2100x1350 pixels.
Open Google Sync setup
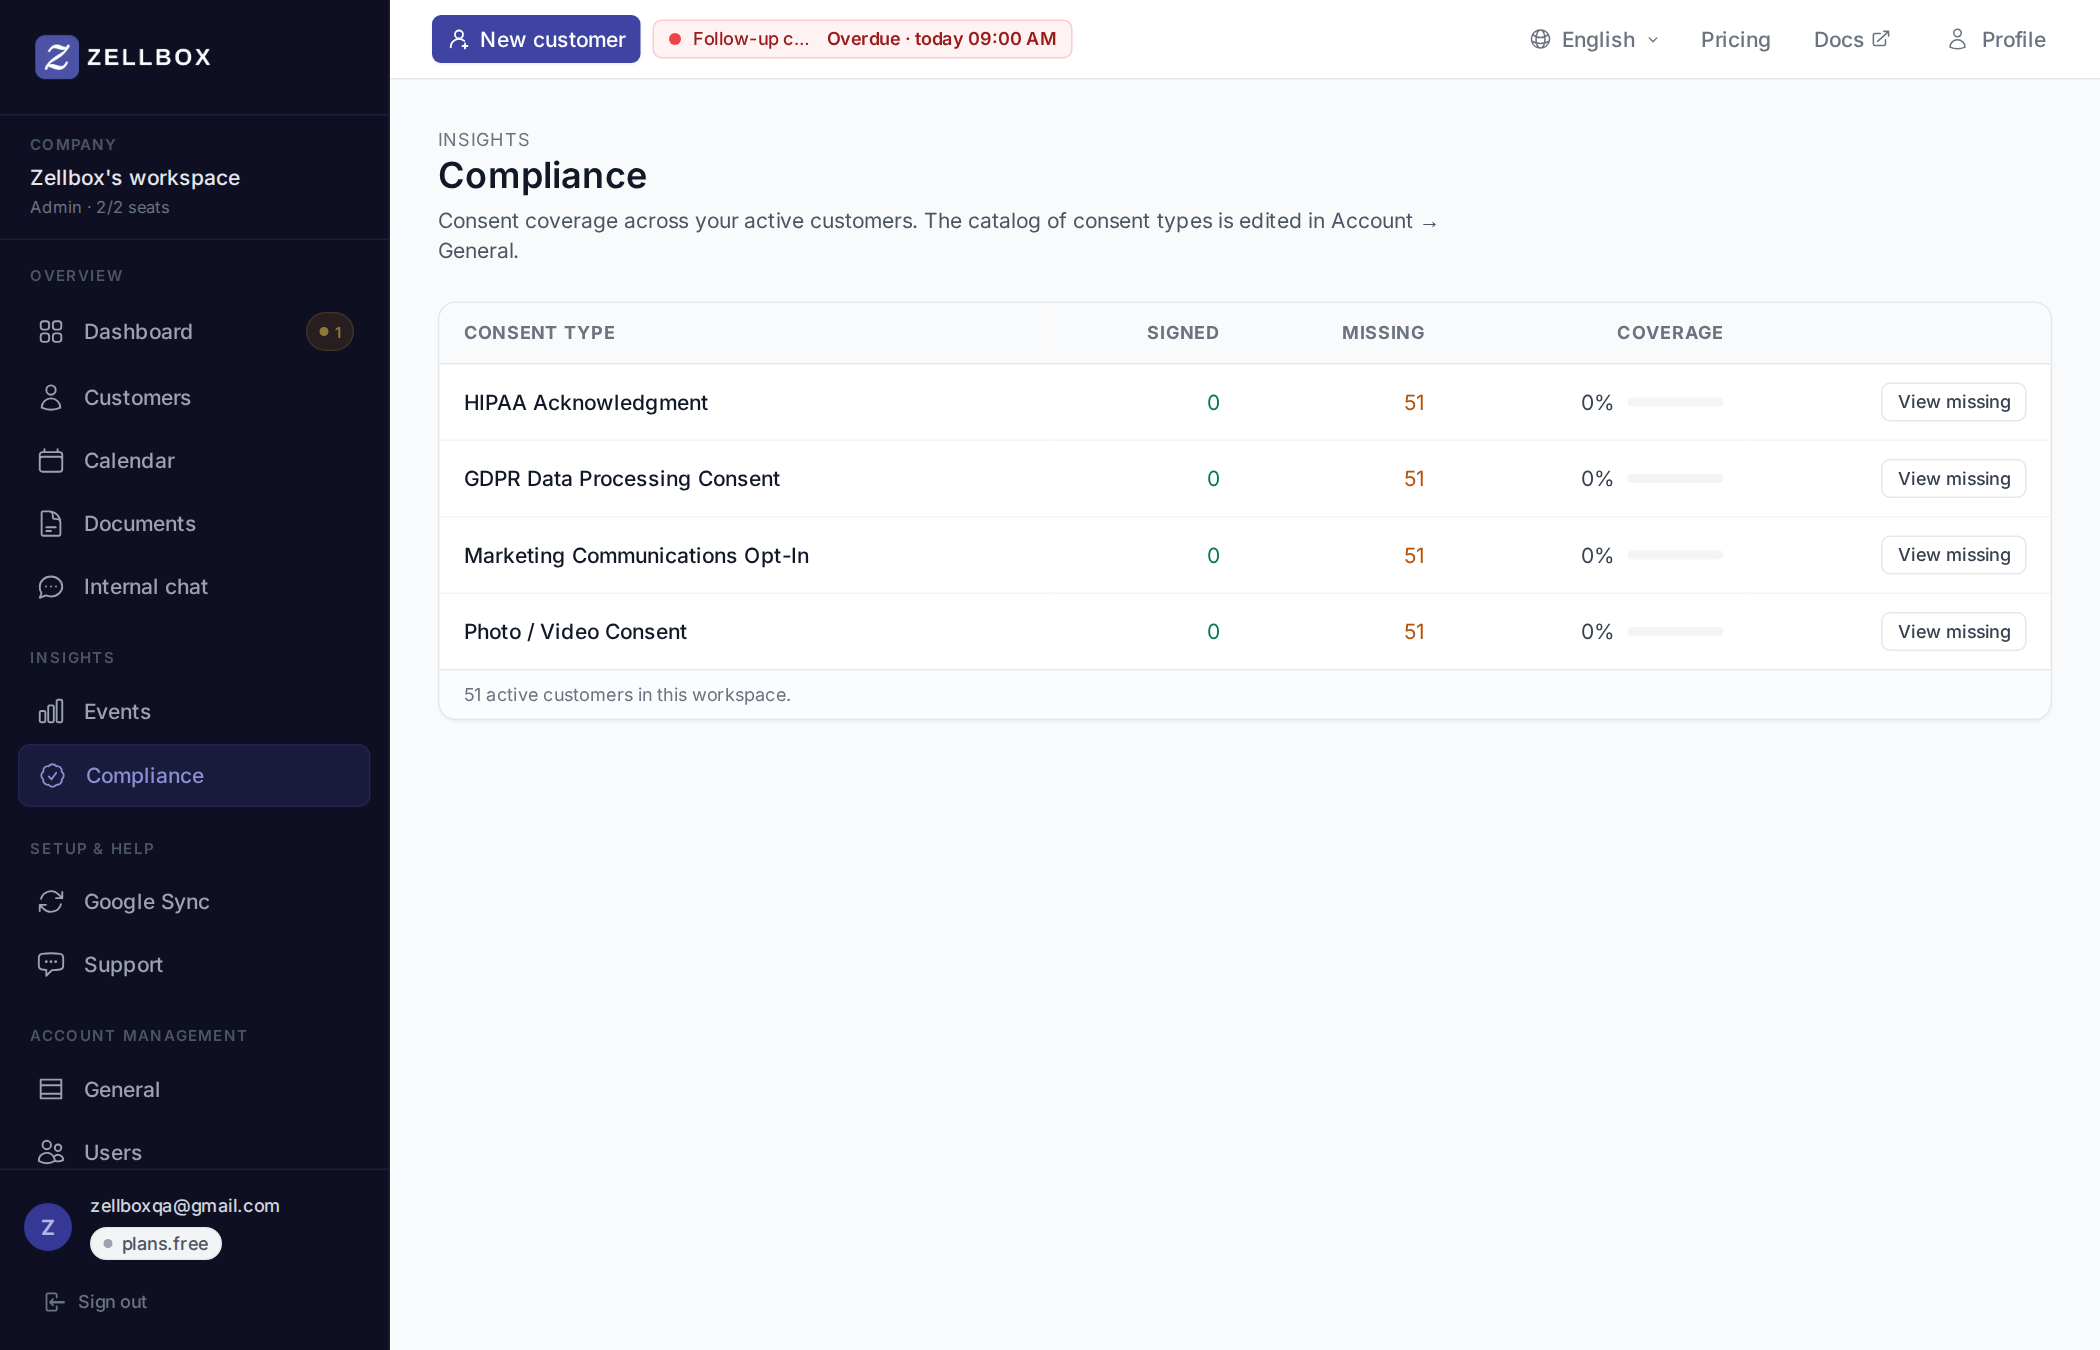pyautogui.click(x=194, y=902)
